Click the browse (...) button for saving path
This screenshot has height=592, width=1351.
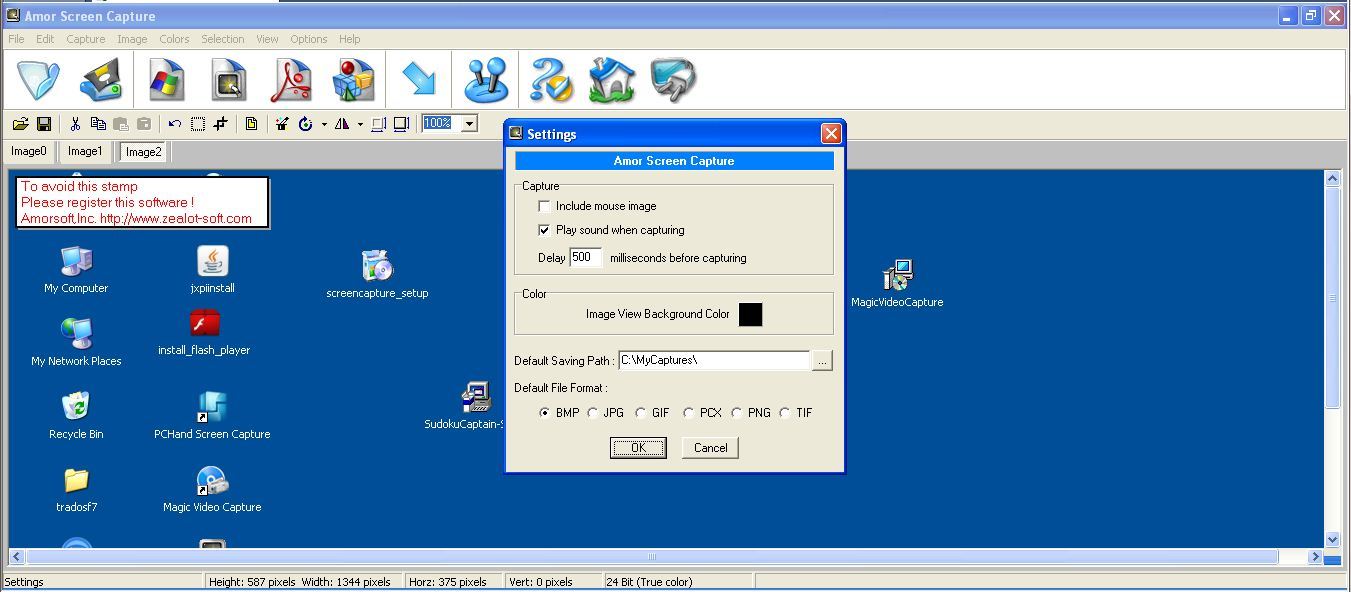coord(822,361)
